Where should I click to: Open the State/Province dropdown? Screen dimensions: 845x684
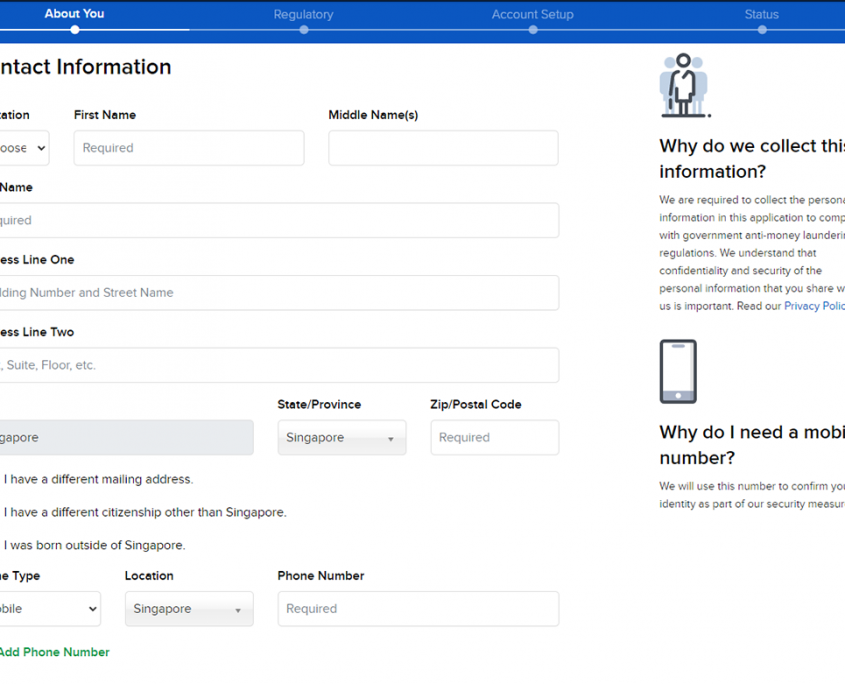coord(342,438)
